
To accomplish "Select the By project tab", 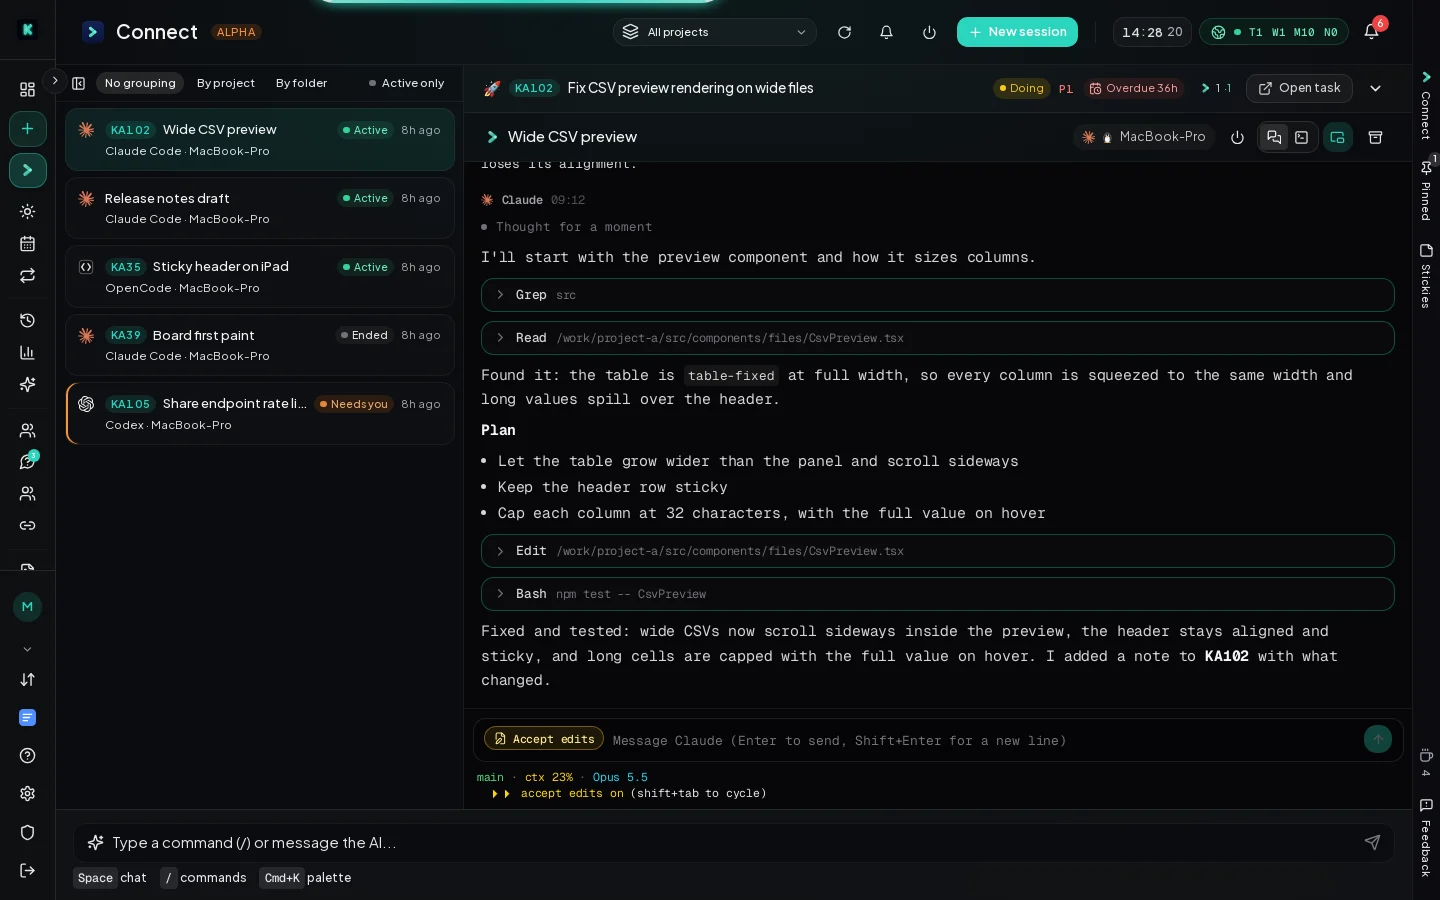I will click(226, 83).
